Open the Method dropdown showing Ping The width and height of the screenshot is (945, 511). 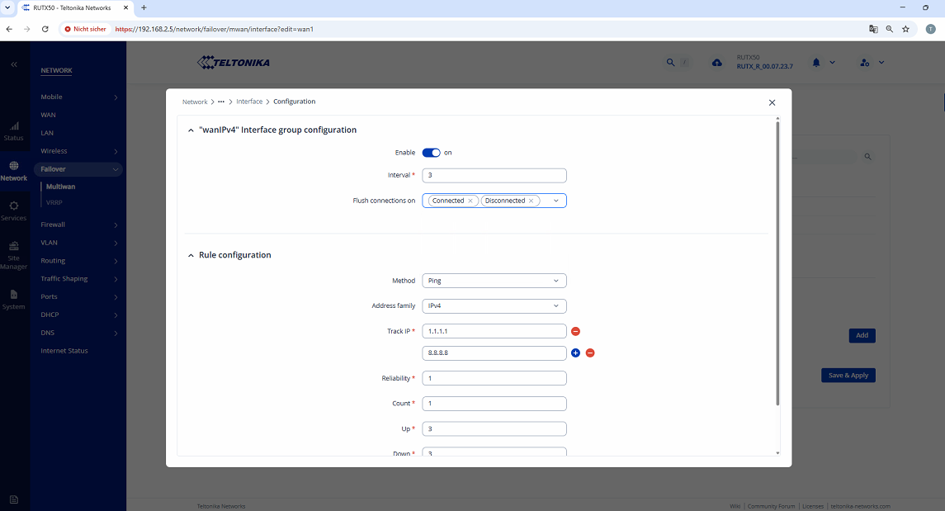pos(494,281)
